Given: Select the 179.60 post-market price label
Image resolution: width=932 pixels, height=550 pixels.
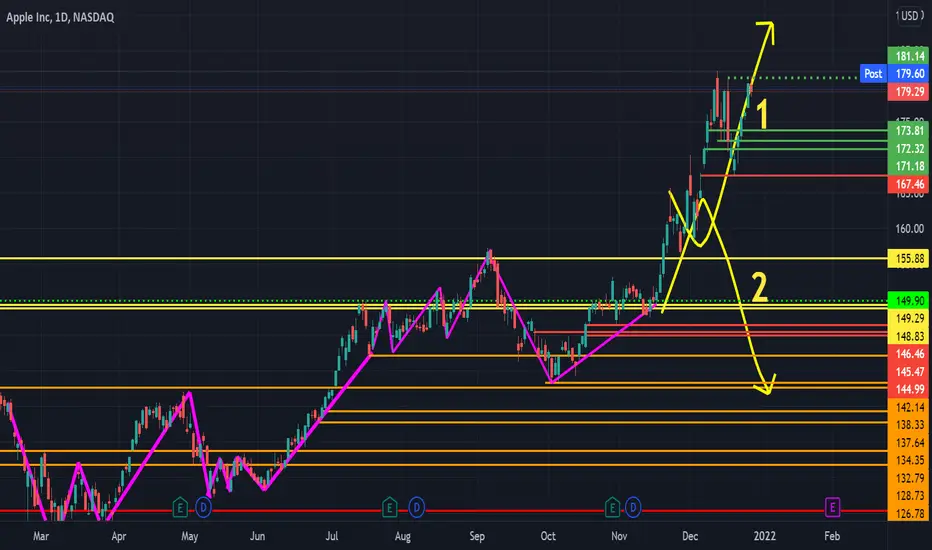Looking at the screenshot, I should pyautogui.click(x=909, y=74).
